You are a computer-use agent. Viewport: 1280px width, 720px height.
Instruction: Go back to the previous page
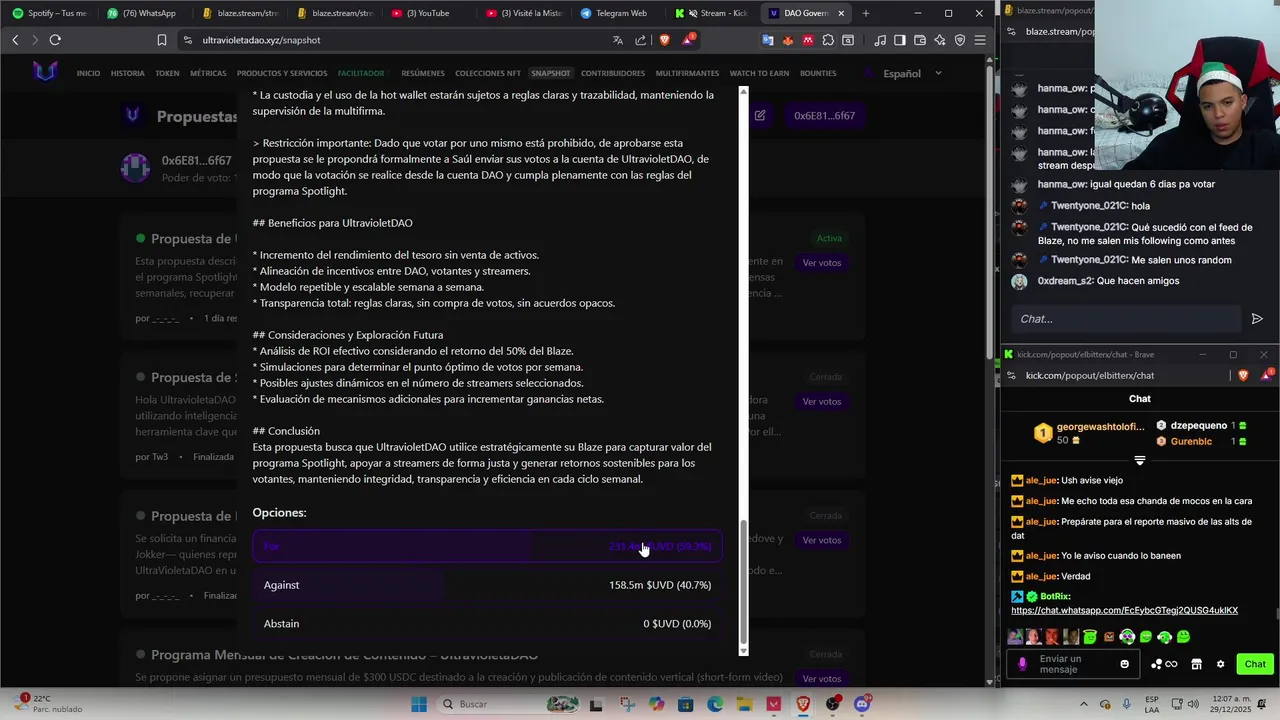(x=15, y=40)
